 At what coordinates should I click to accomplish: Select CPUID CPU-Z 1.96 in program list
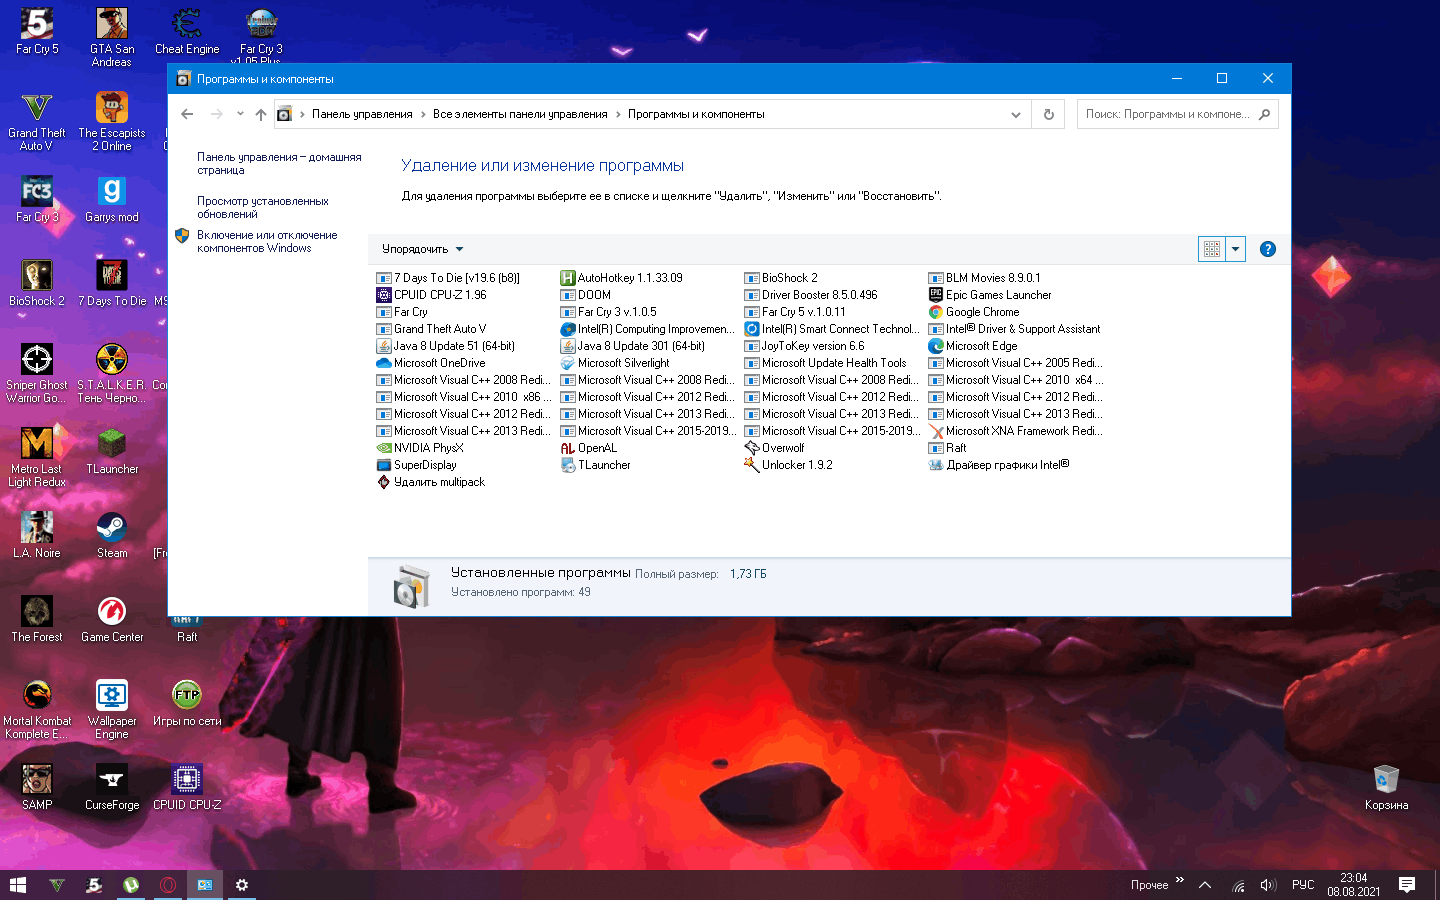pos(431,295)
